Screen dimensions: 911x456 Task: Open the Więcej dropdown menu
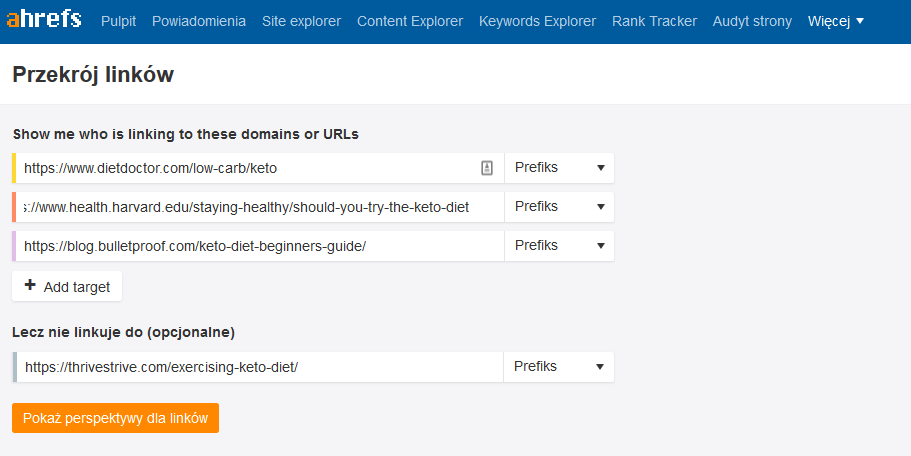point(836,21)
